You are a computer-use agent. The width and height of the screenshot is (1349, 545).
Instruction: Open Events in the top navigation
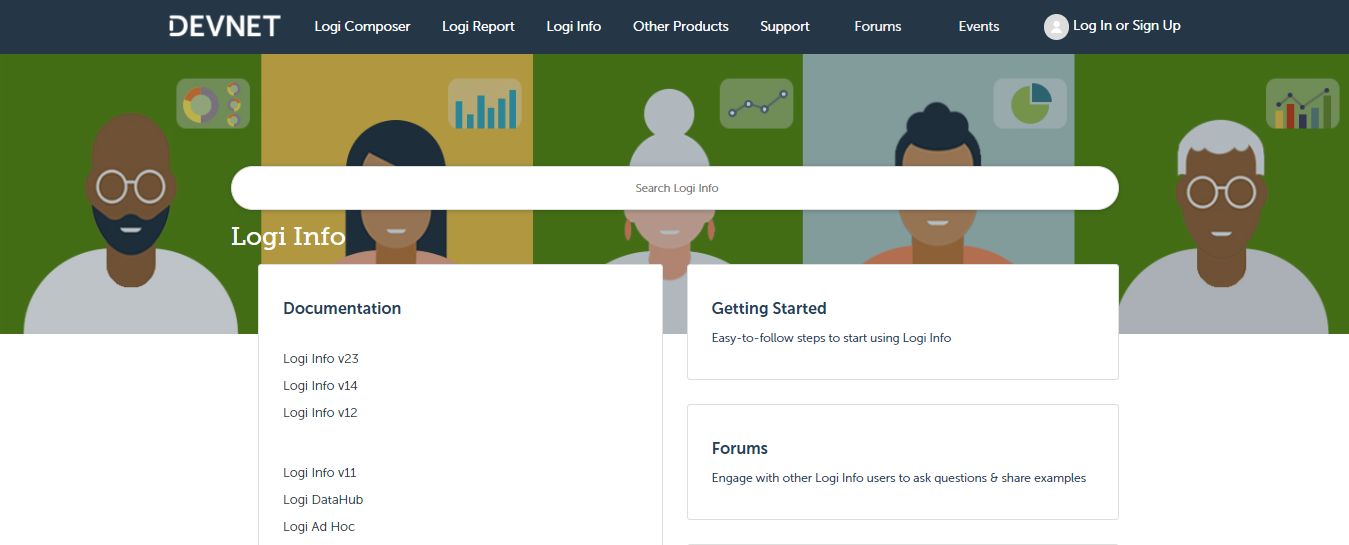tap(979, 27)
